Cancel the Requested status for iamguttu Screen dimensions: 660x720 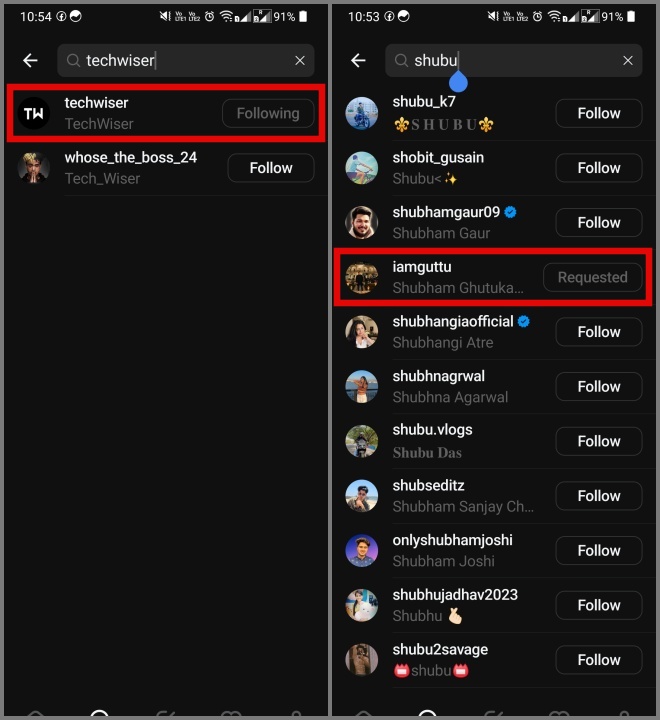click(592, 277)
